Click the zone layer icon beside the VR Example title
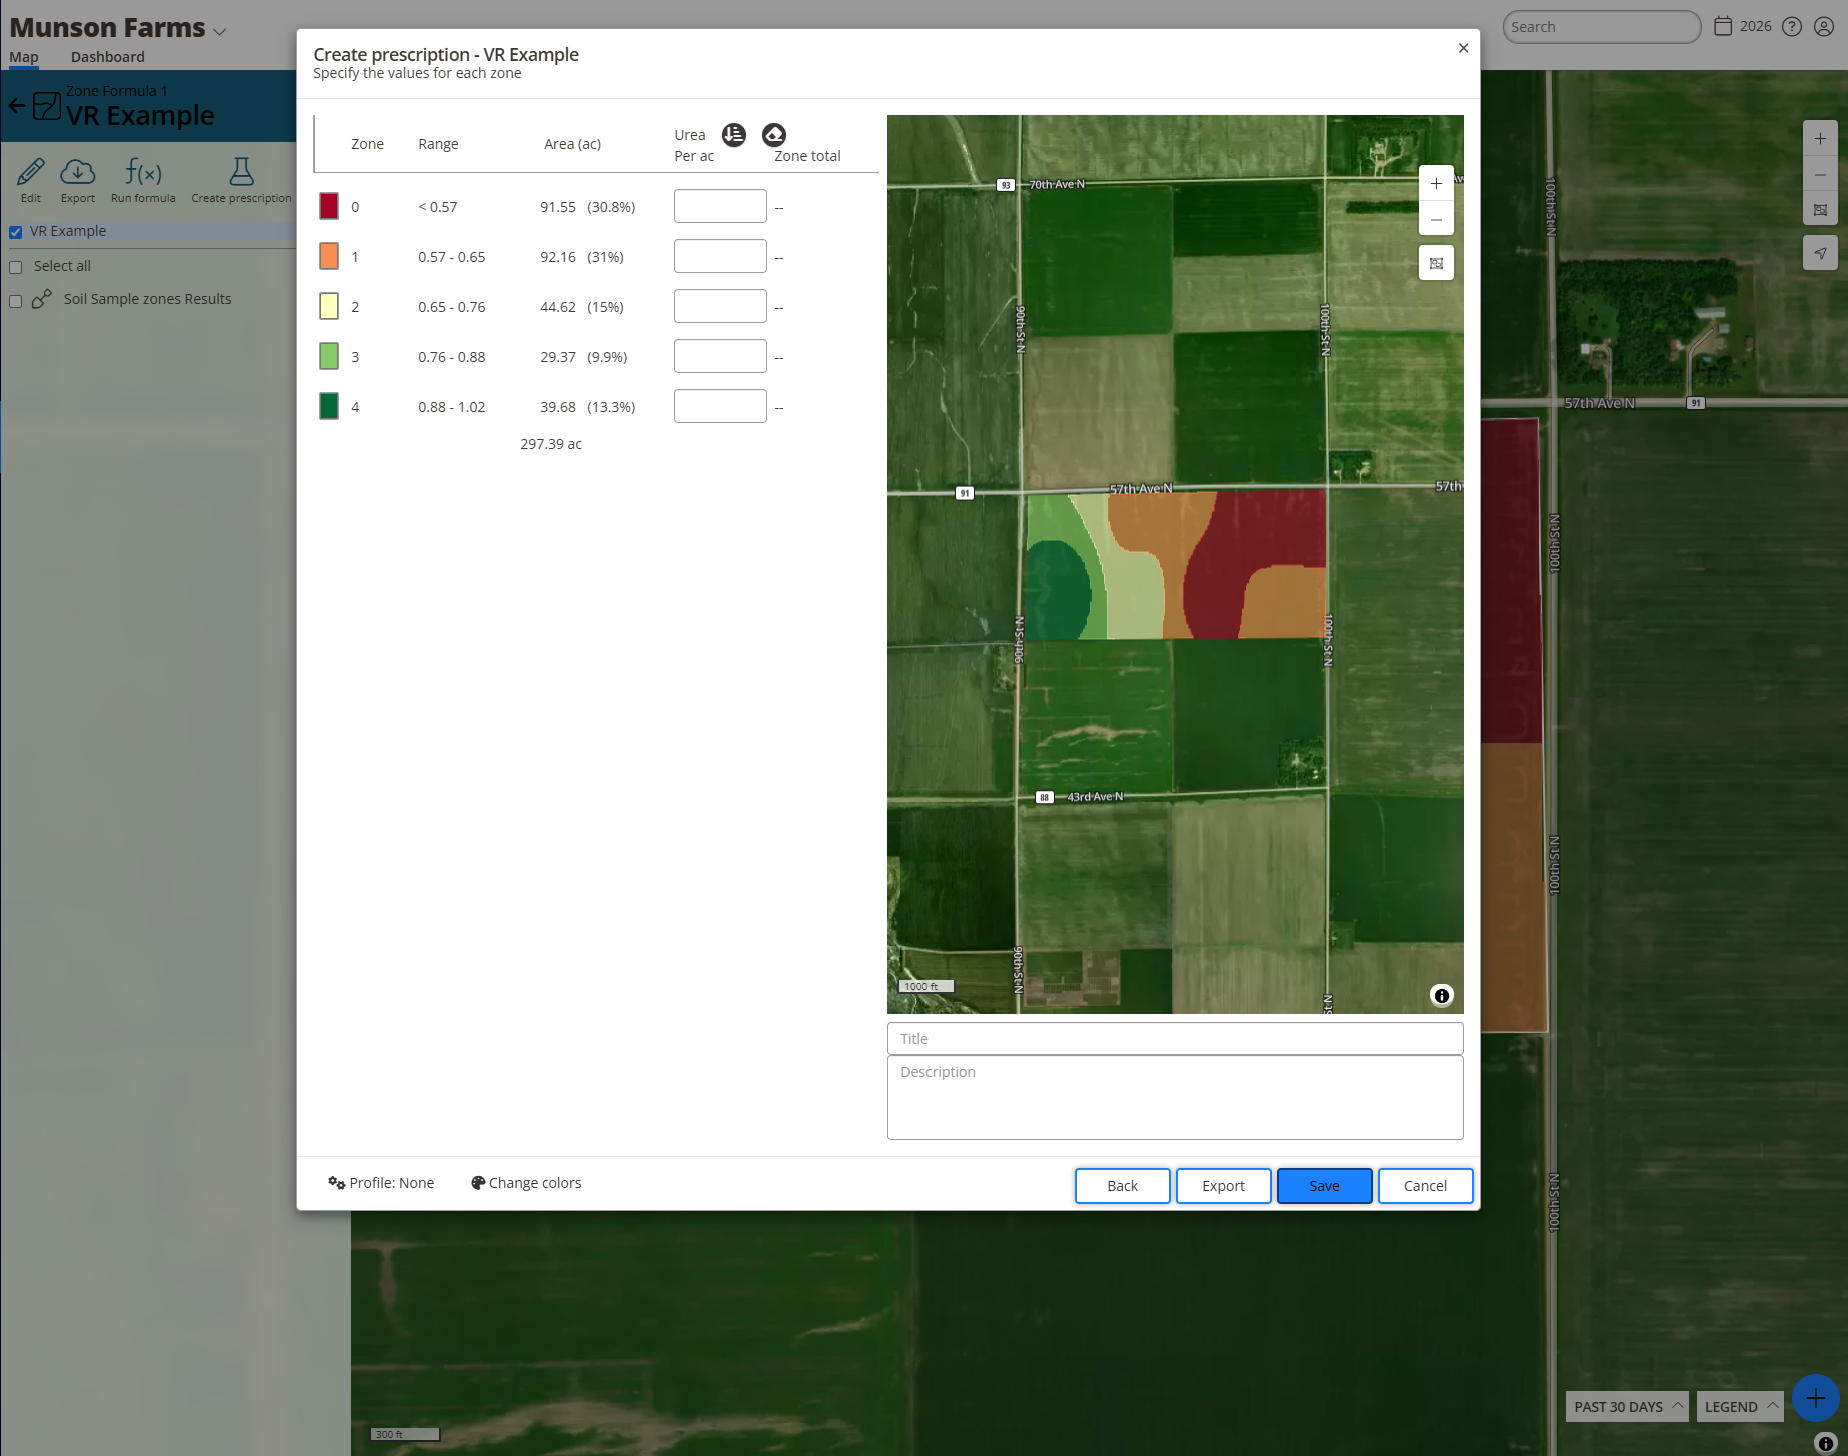 click(47, 106)
